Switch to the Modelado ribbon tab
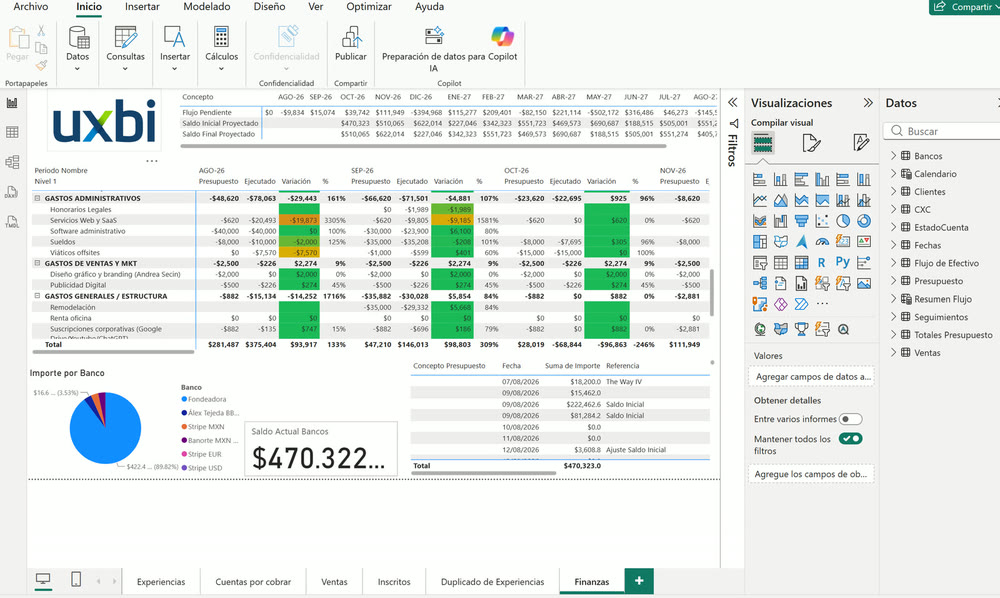 point(207,6)
